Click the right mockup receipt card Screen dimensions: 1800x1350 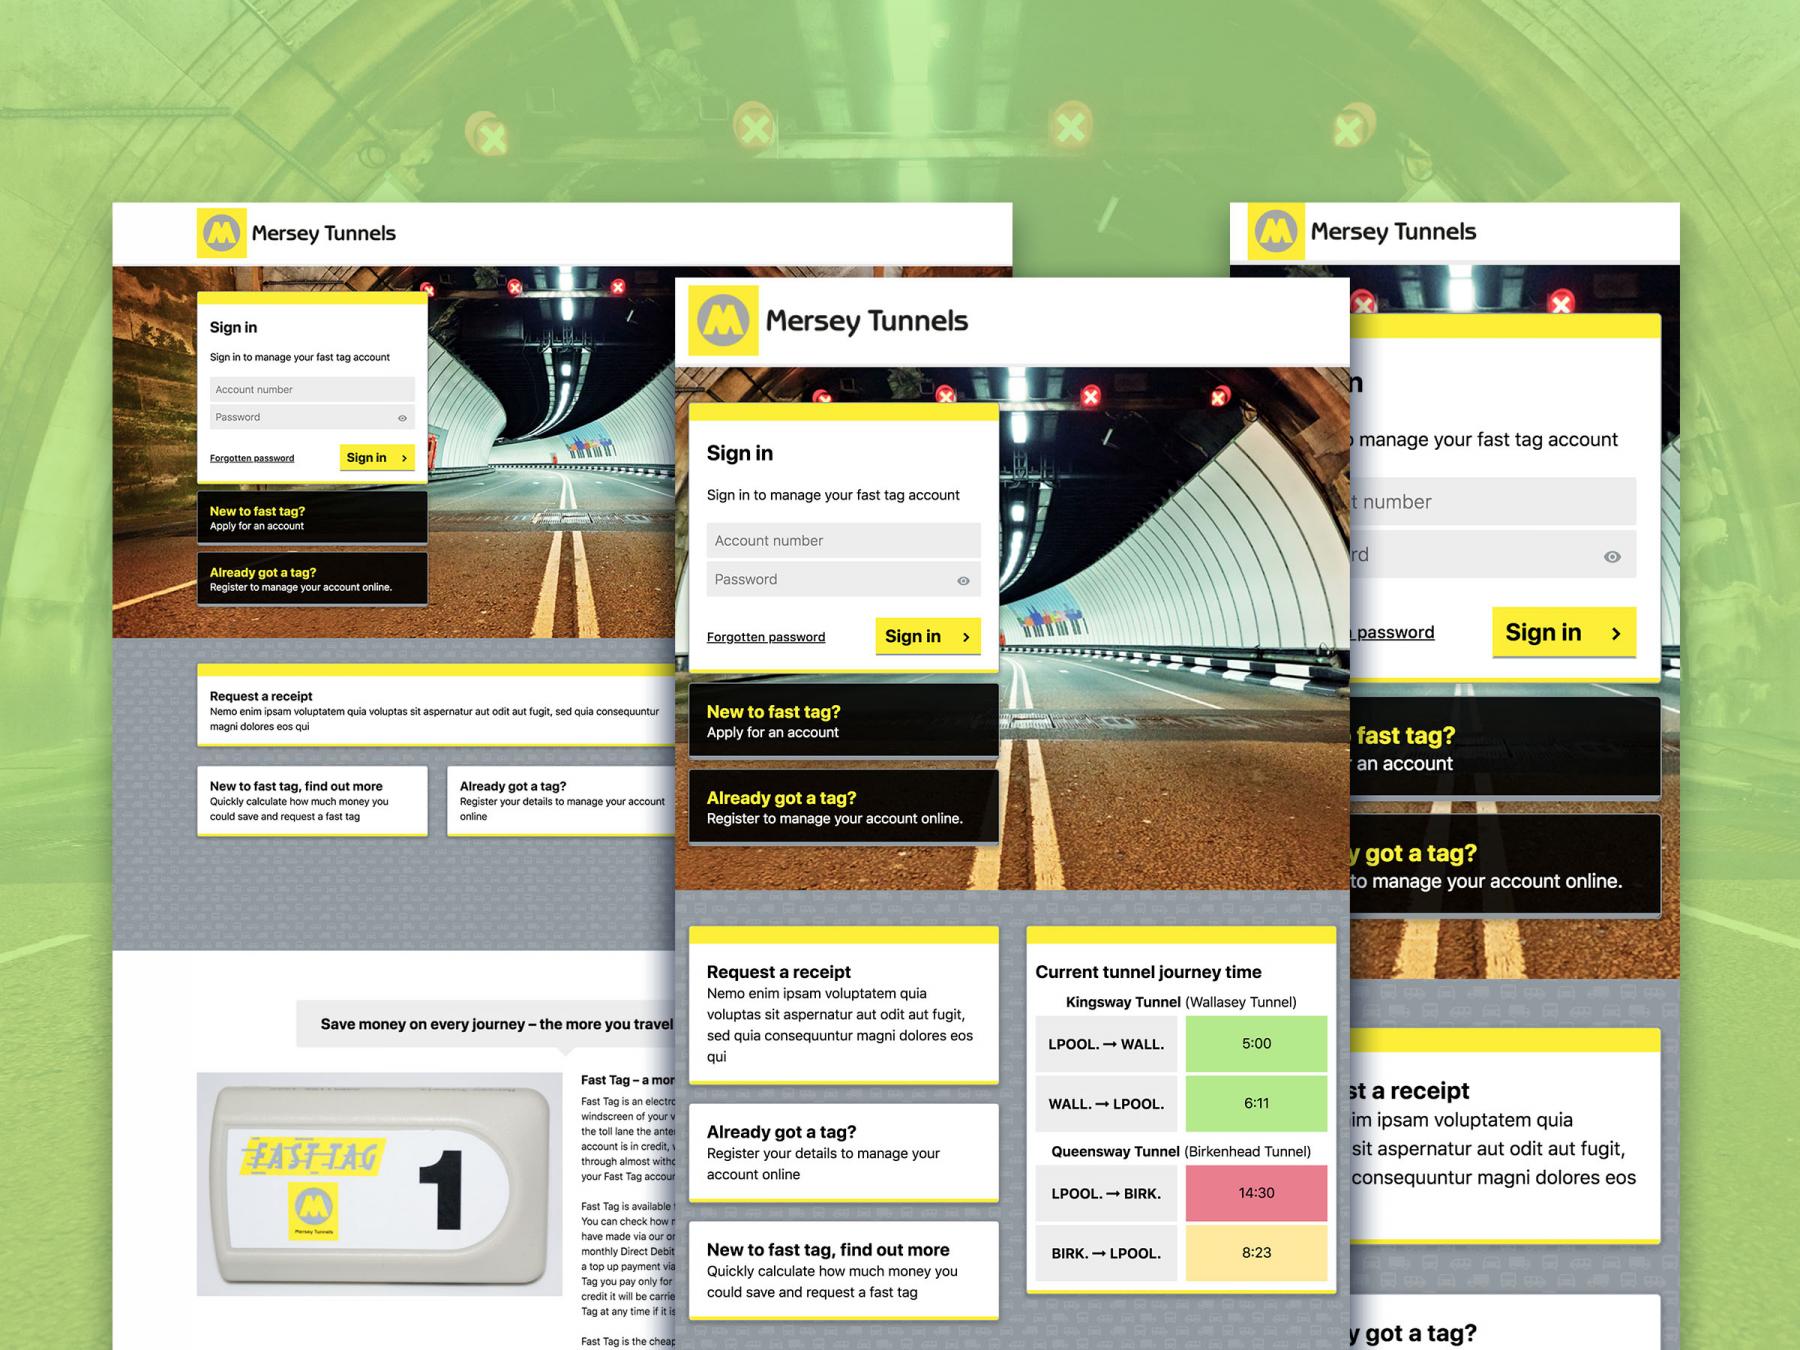pos(1505,1136)
